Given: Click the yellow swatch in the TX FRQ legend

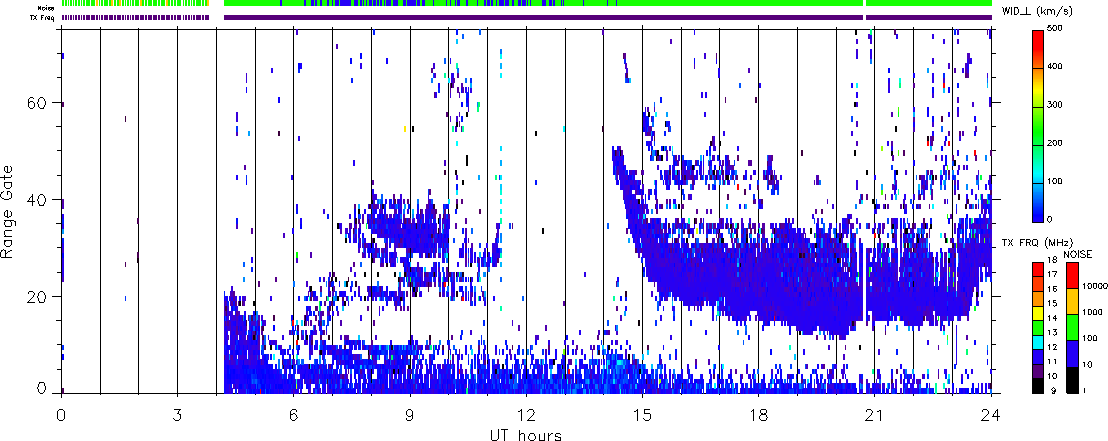Looking at the screenshot, I should 1038,314.
